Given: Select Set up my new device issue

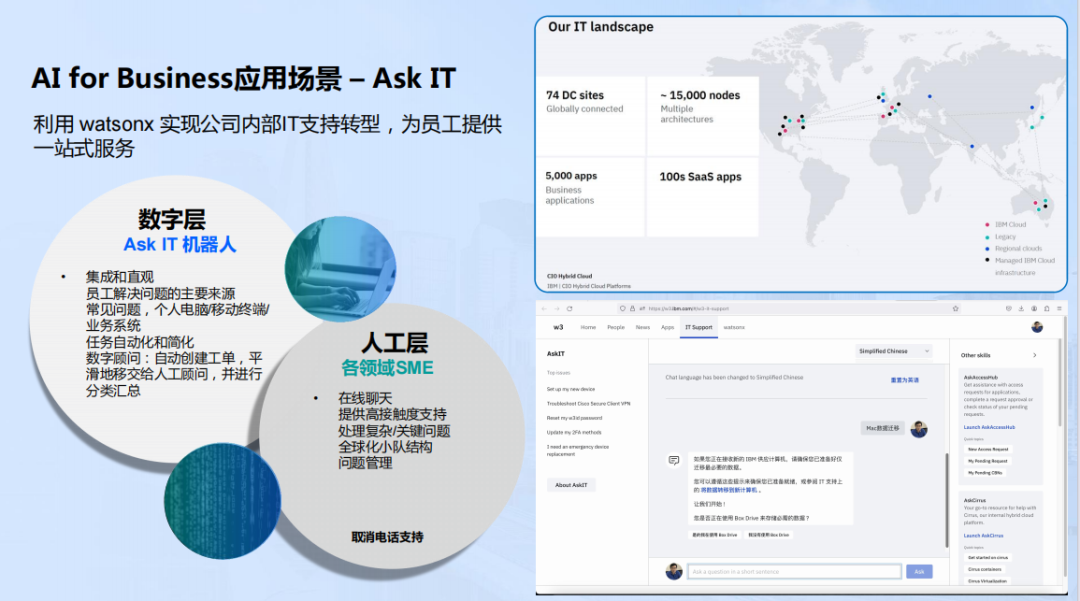Looking at the screenshot, I should [x=570, y=389].
